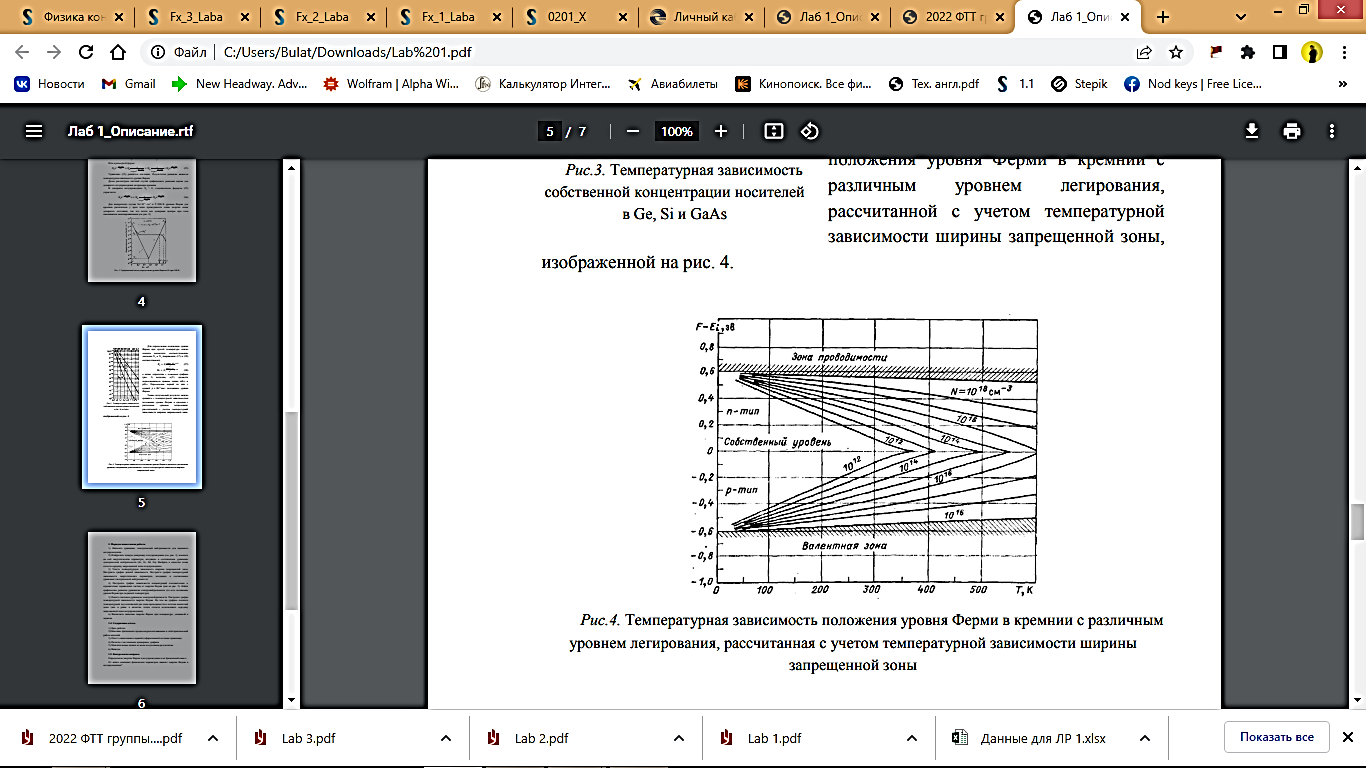
Task: Open PDF viewer more actions menu
Action: pyautogui.click(x=1332, y=131)
